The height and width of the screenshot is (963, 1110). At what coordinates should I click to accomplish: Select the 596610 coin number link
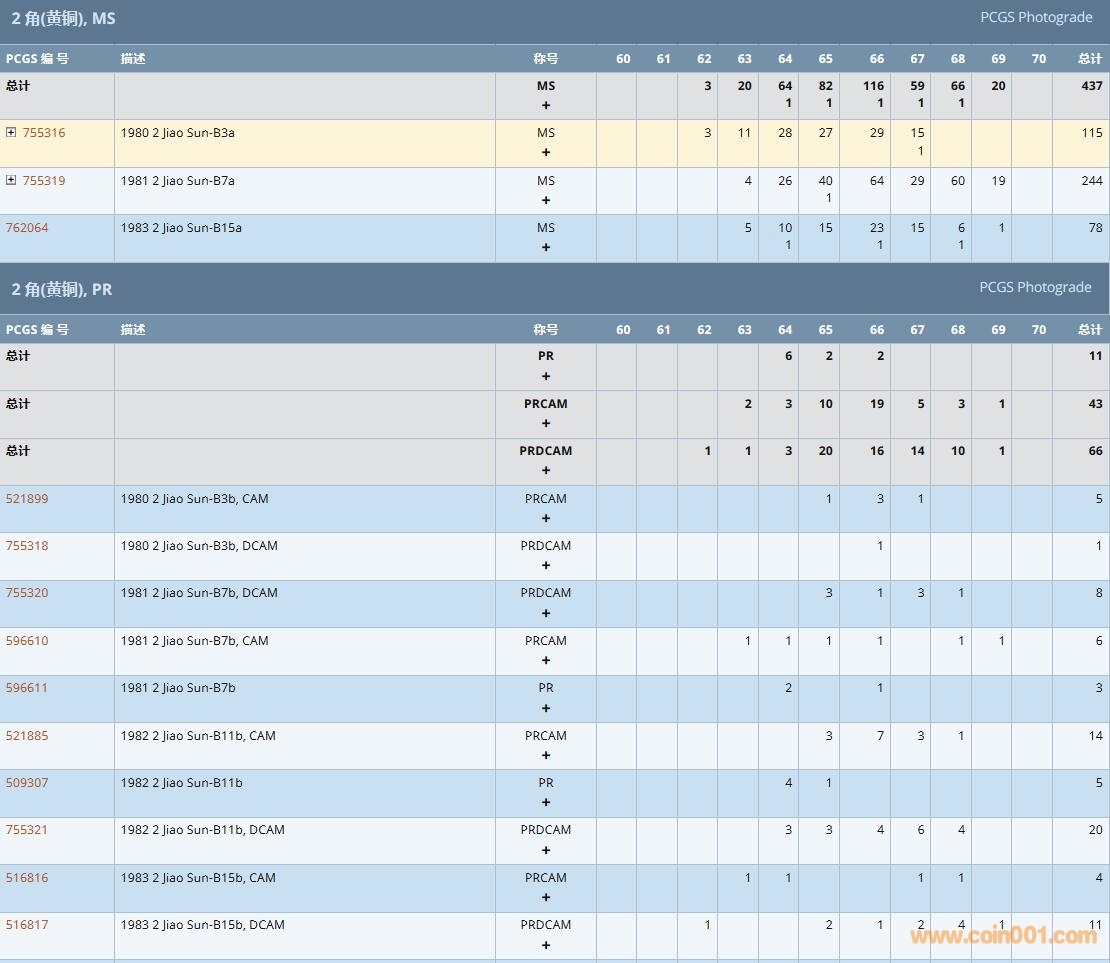tap(27, 641)
